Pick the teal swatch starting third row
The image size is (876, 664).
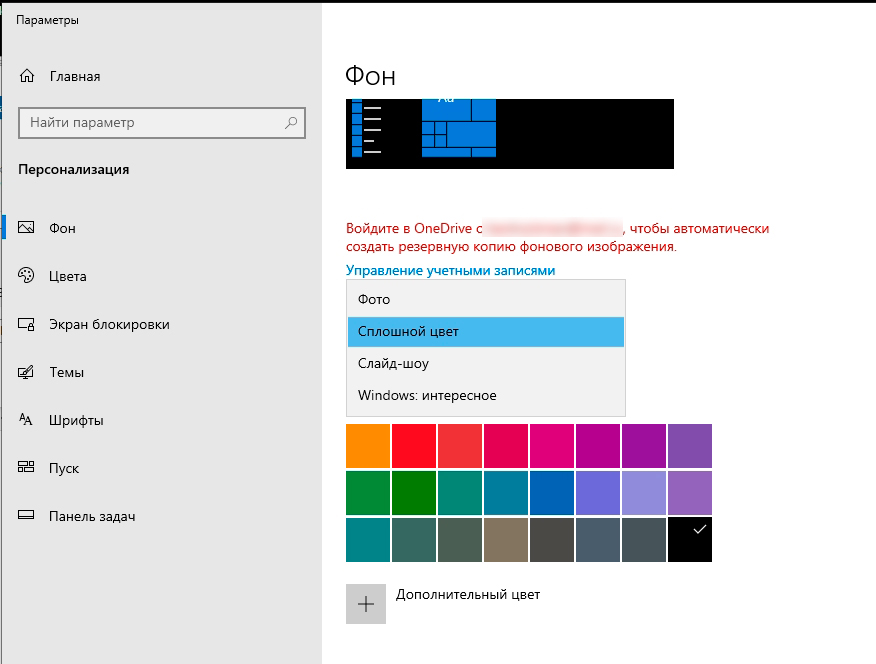point(368,539)
